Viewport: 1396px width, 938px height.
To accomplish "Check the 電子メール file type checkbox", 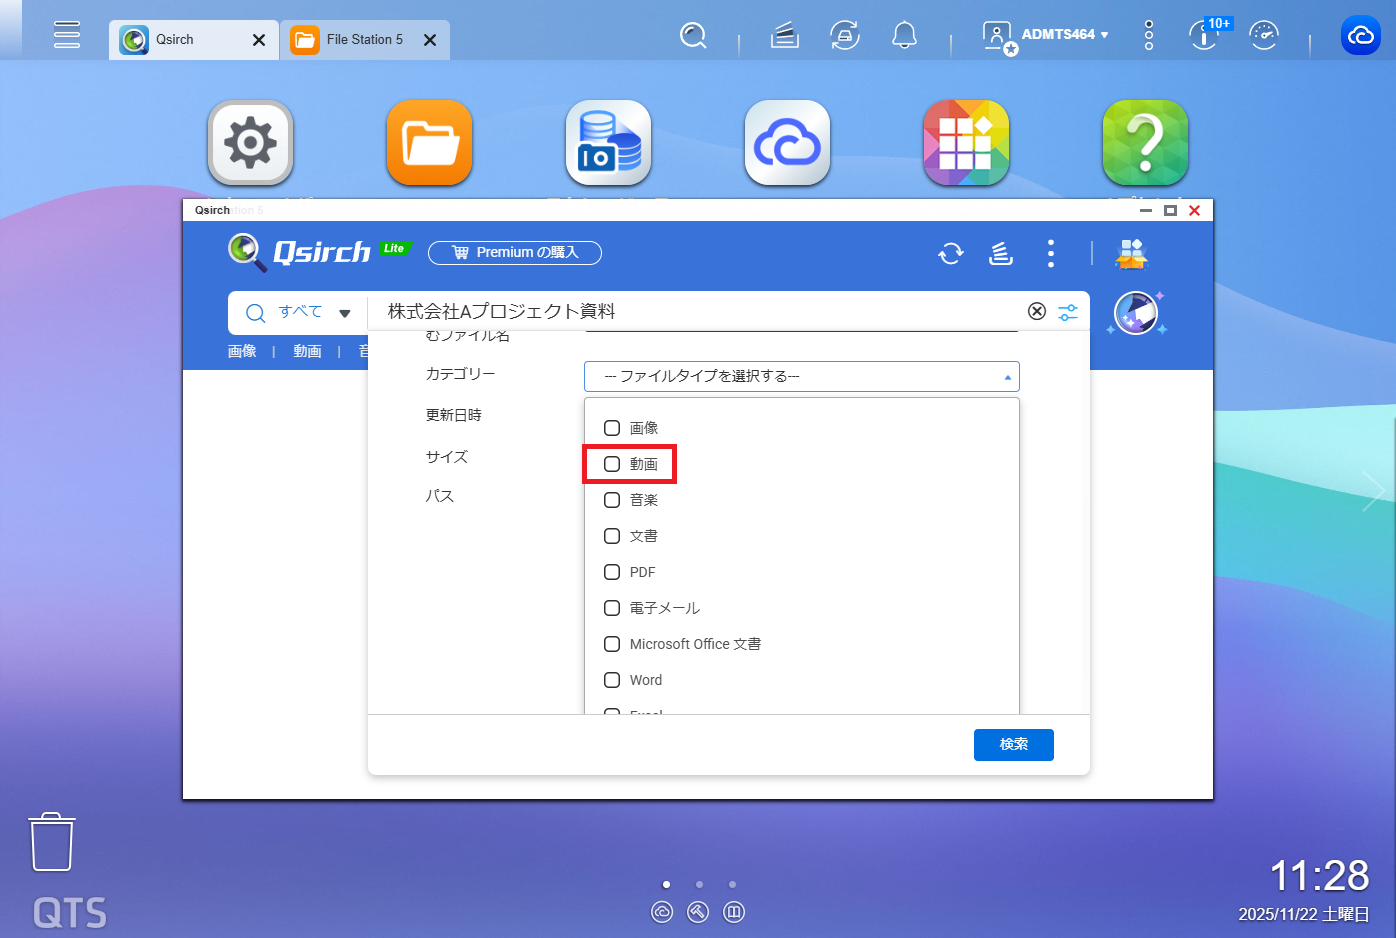I will (612, 608).
